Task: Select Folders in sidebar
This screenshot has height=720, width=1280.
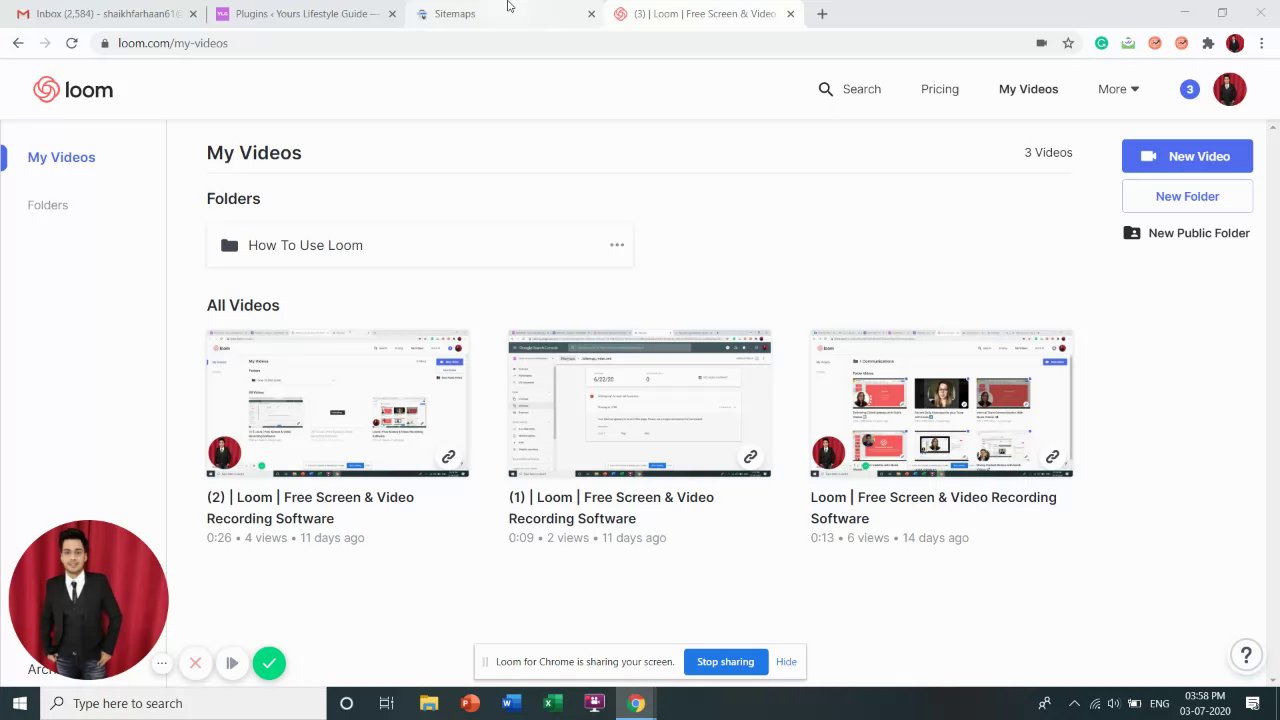Action: [x=48, y=205]
